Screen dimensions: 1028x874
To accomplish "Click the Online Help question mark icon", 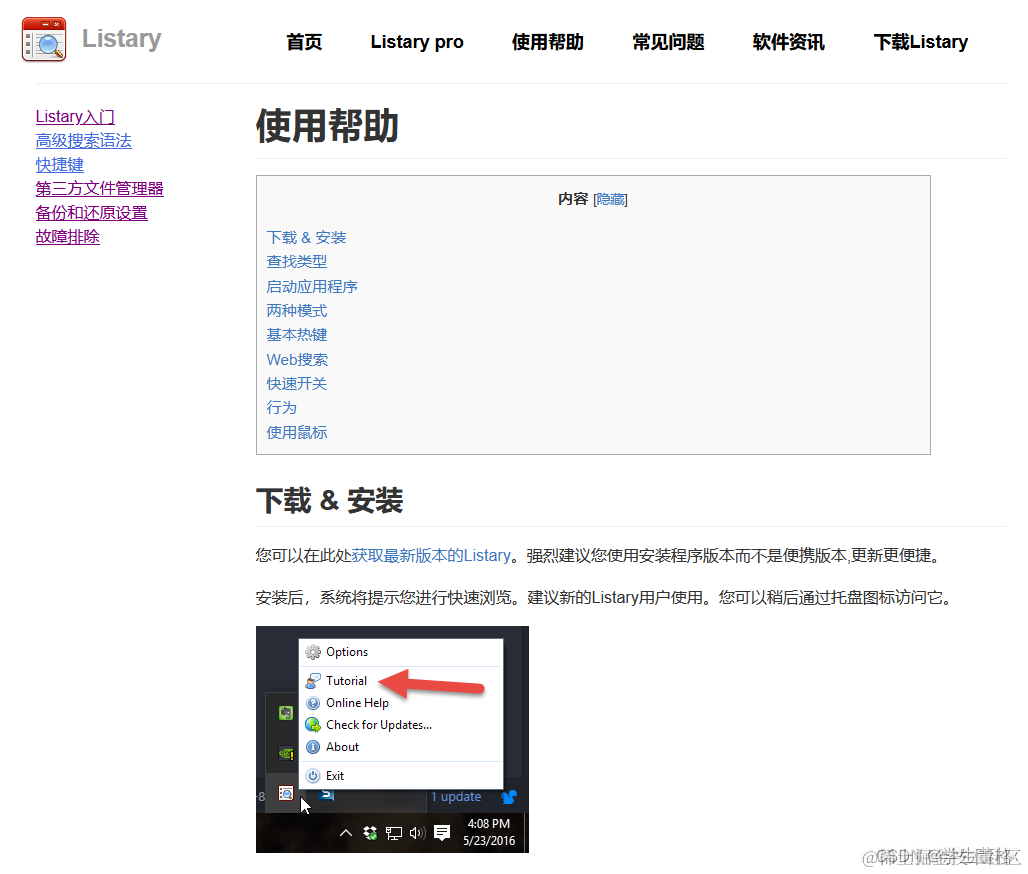I will tap(312, 703).
